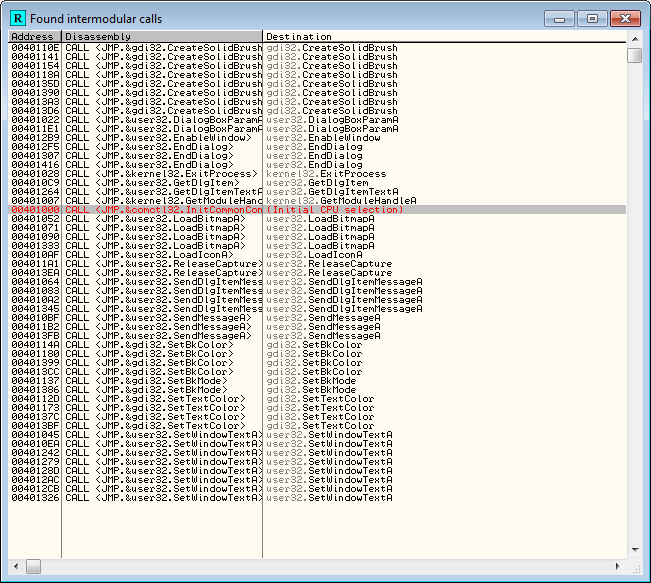Select the GetDlgItem call at 004010C9
Viewport: 651px width, 583px height.
[x=317, y=183]
